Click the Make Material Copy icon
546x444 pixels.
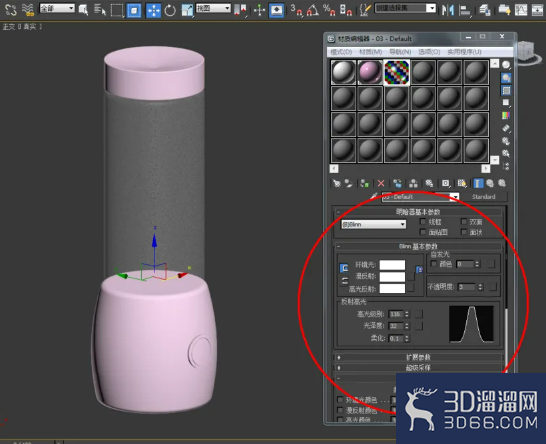coord(397,183)
